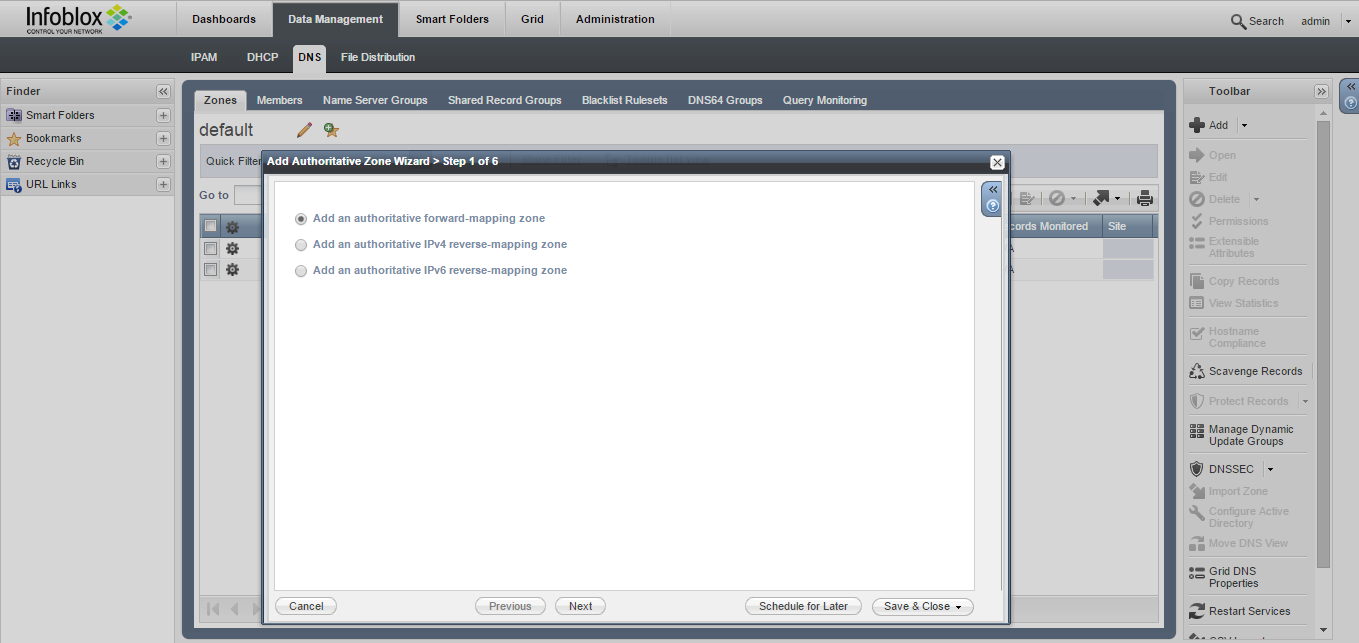Open Grid DNS Properties
1359x643 pixels.
point(1233,577)
